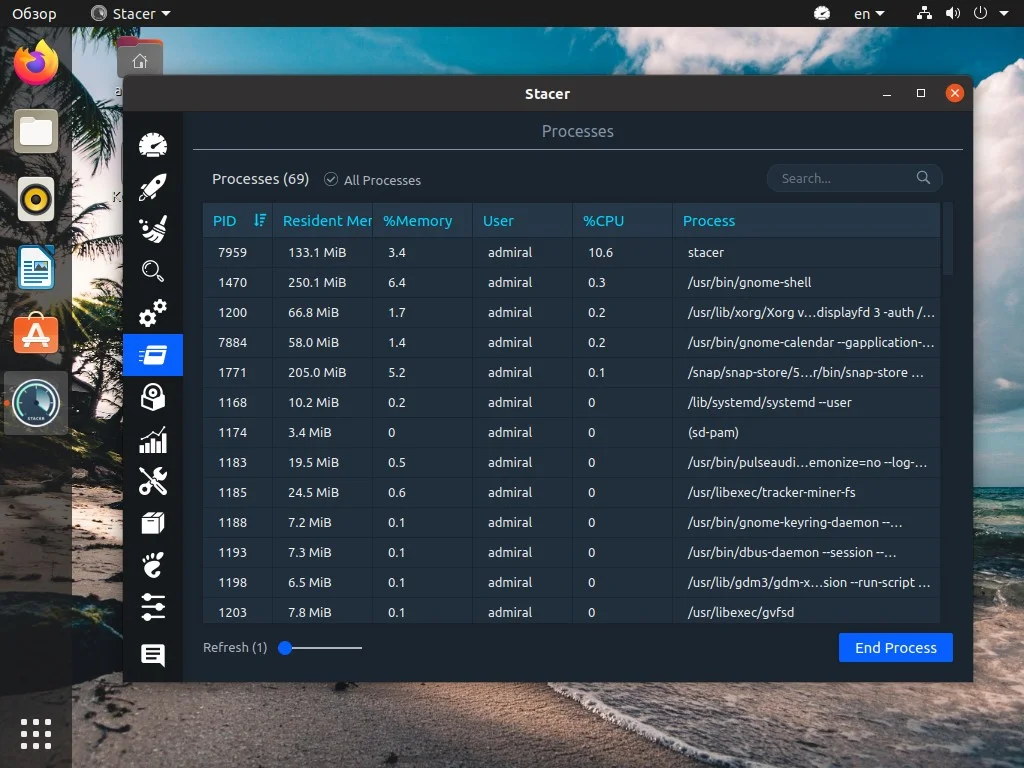The height and width of the screenshot is (768, 1024).
Task: Enable the All Processes filter
Action: point(330,180)
